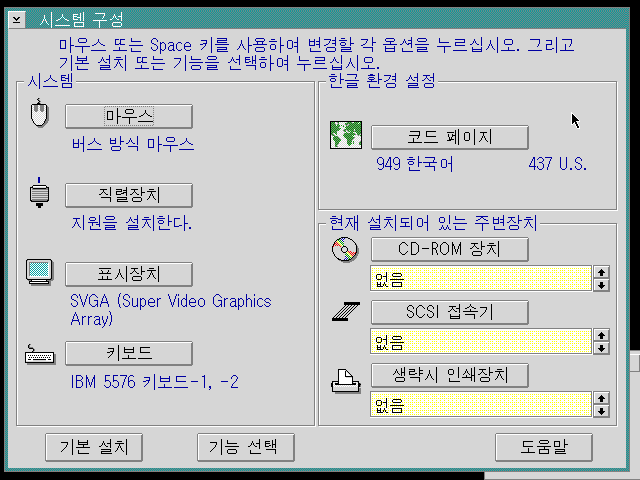Screen dimensions: 640x480
Task: Click the SCSI spin down arrow
Action: coord(601,348)
